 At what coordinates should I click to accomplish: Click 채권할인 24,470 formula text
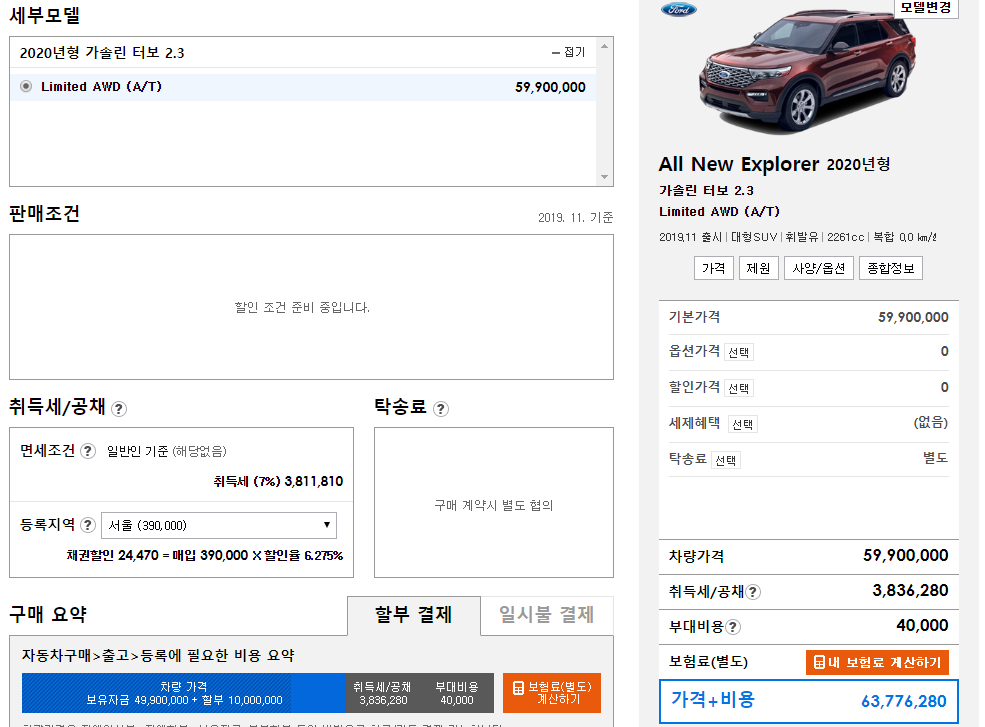(205, 555)
